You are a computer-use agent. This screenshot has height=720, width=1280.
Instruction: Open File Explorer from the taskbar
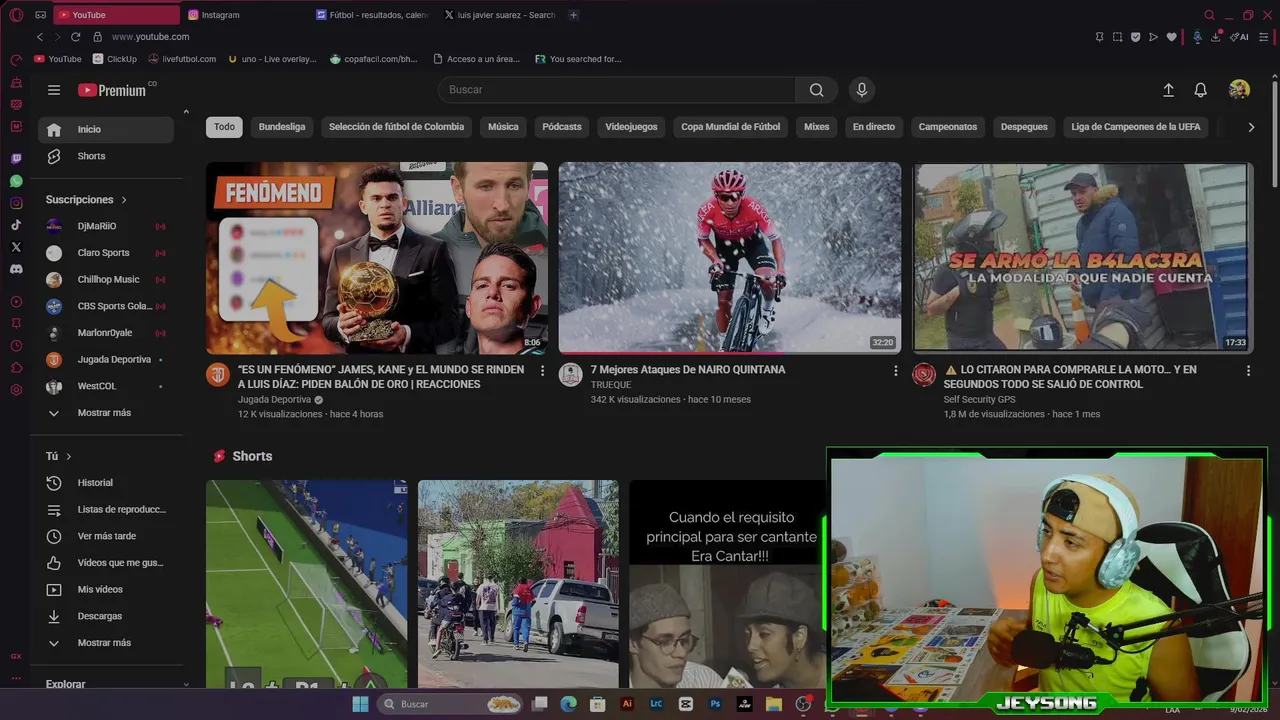773,704
